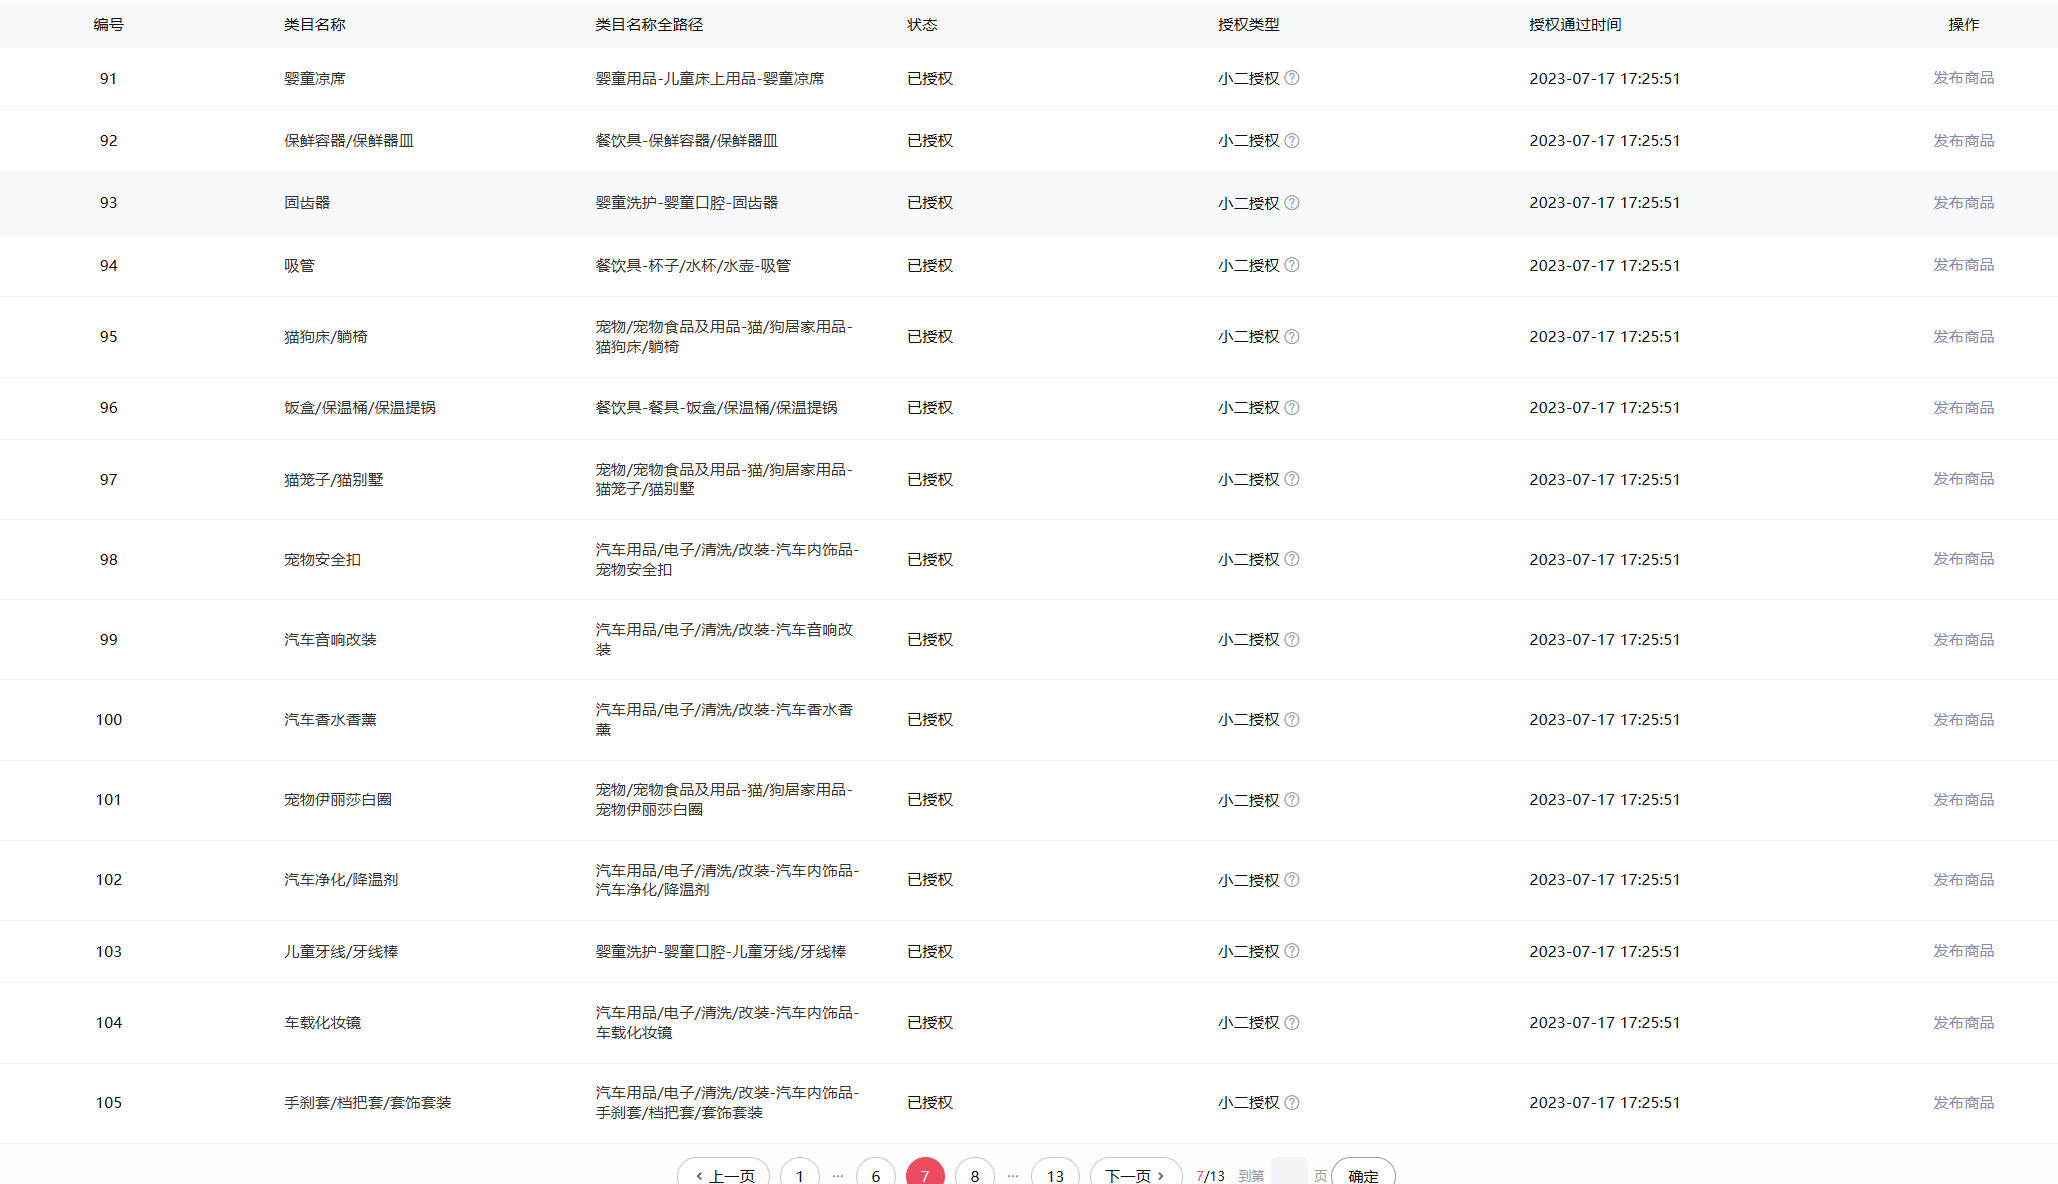Jump to last page 13
Image resolution: width=2058 pixels, height=1184 pixels.
pyautogui.click(x=1055, y=1175)
